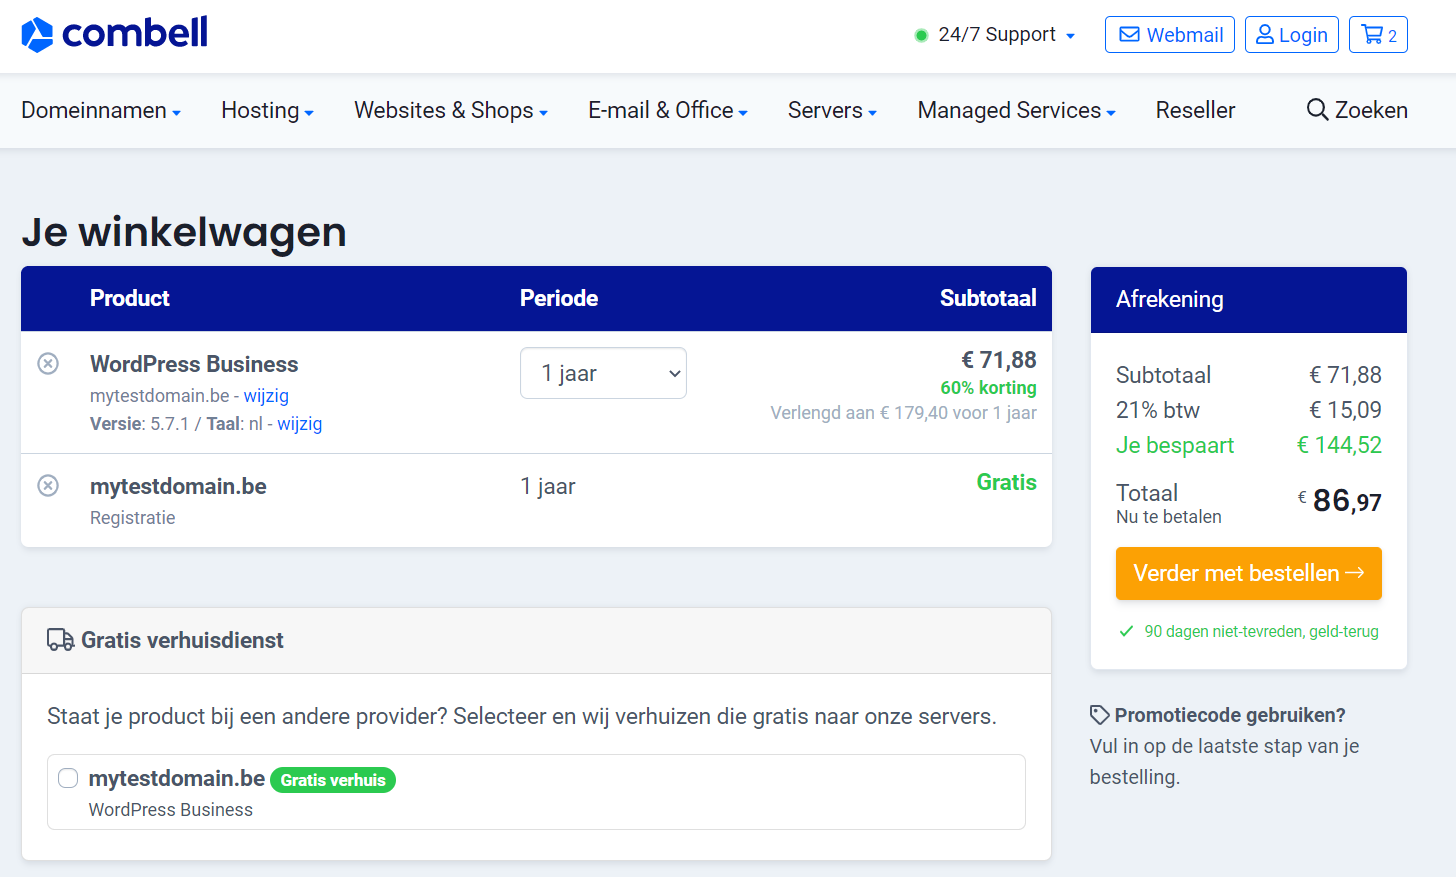
Task: Click the '21% btw' label
Action: (1158, 410)
